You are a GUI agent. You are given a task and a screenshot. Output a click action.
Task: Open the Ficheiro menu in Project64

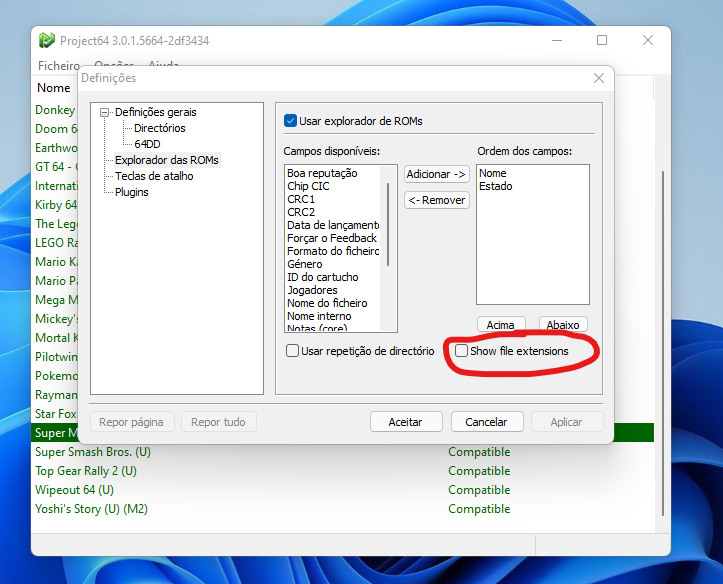click(59, 65)
